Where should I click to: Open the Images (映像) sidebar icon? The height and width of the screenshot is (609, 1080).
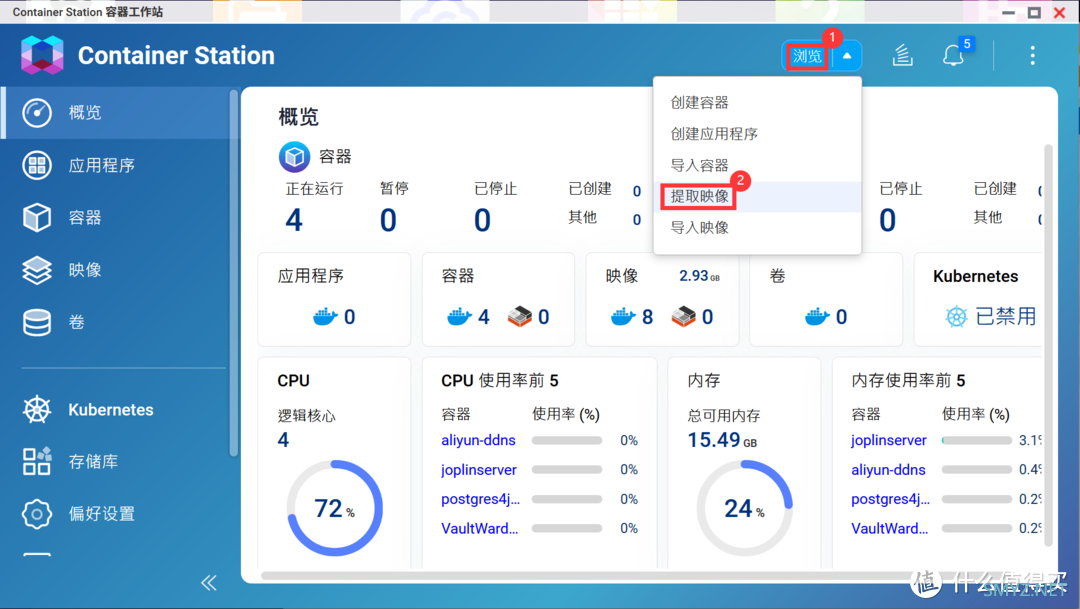coord(37,270)
